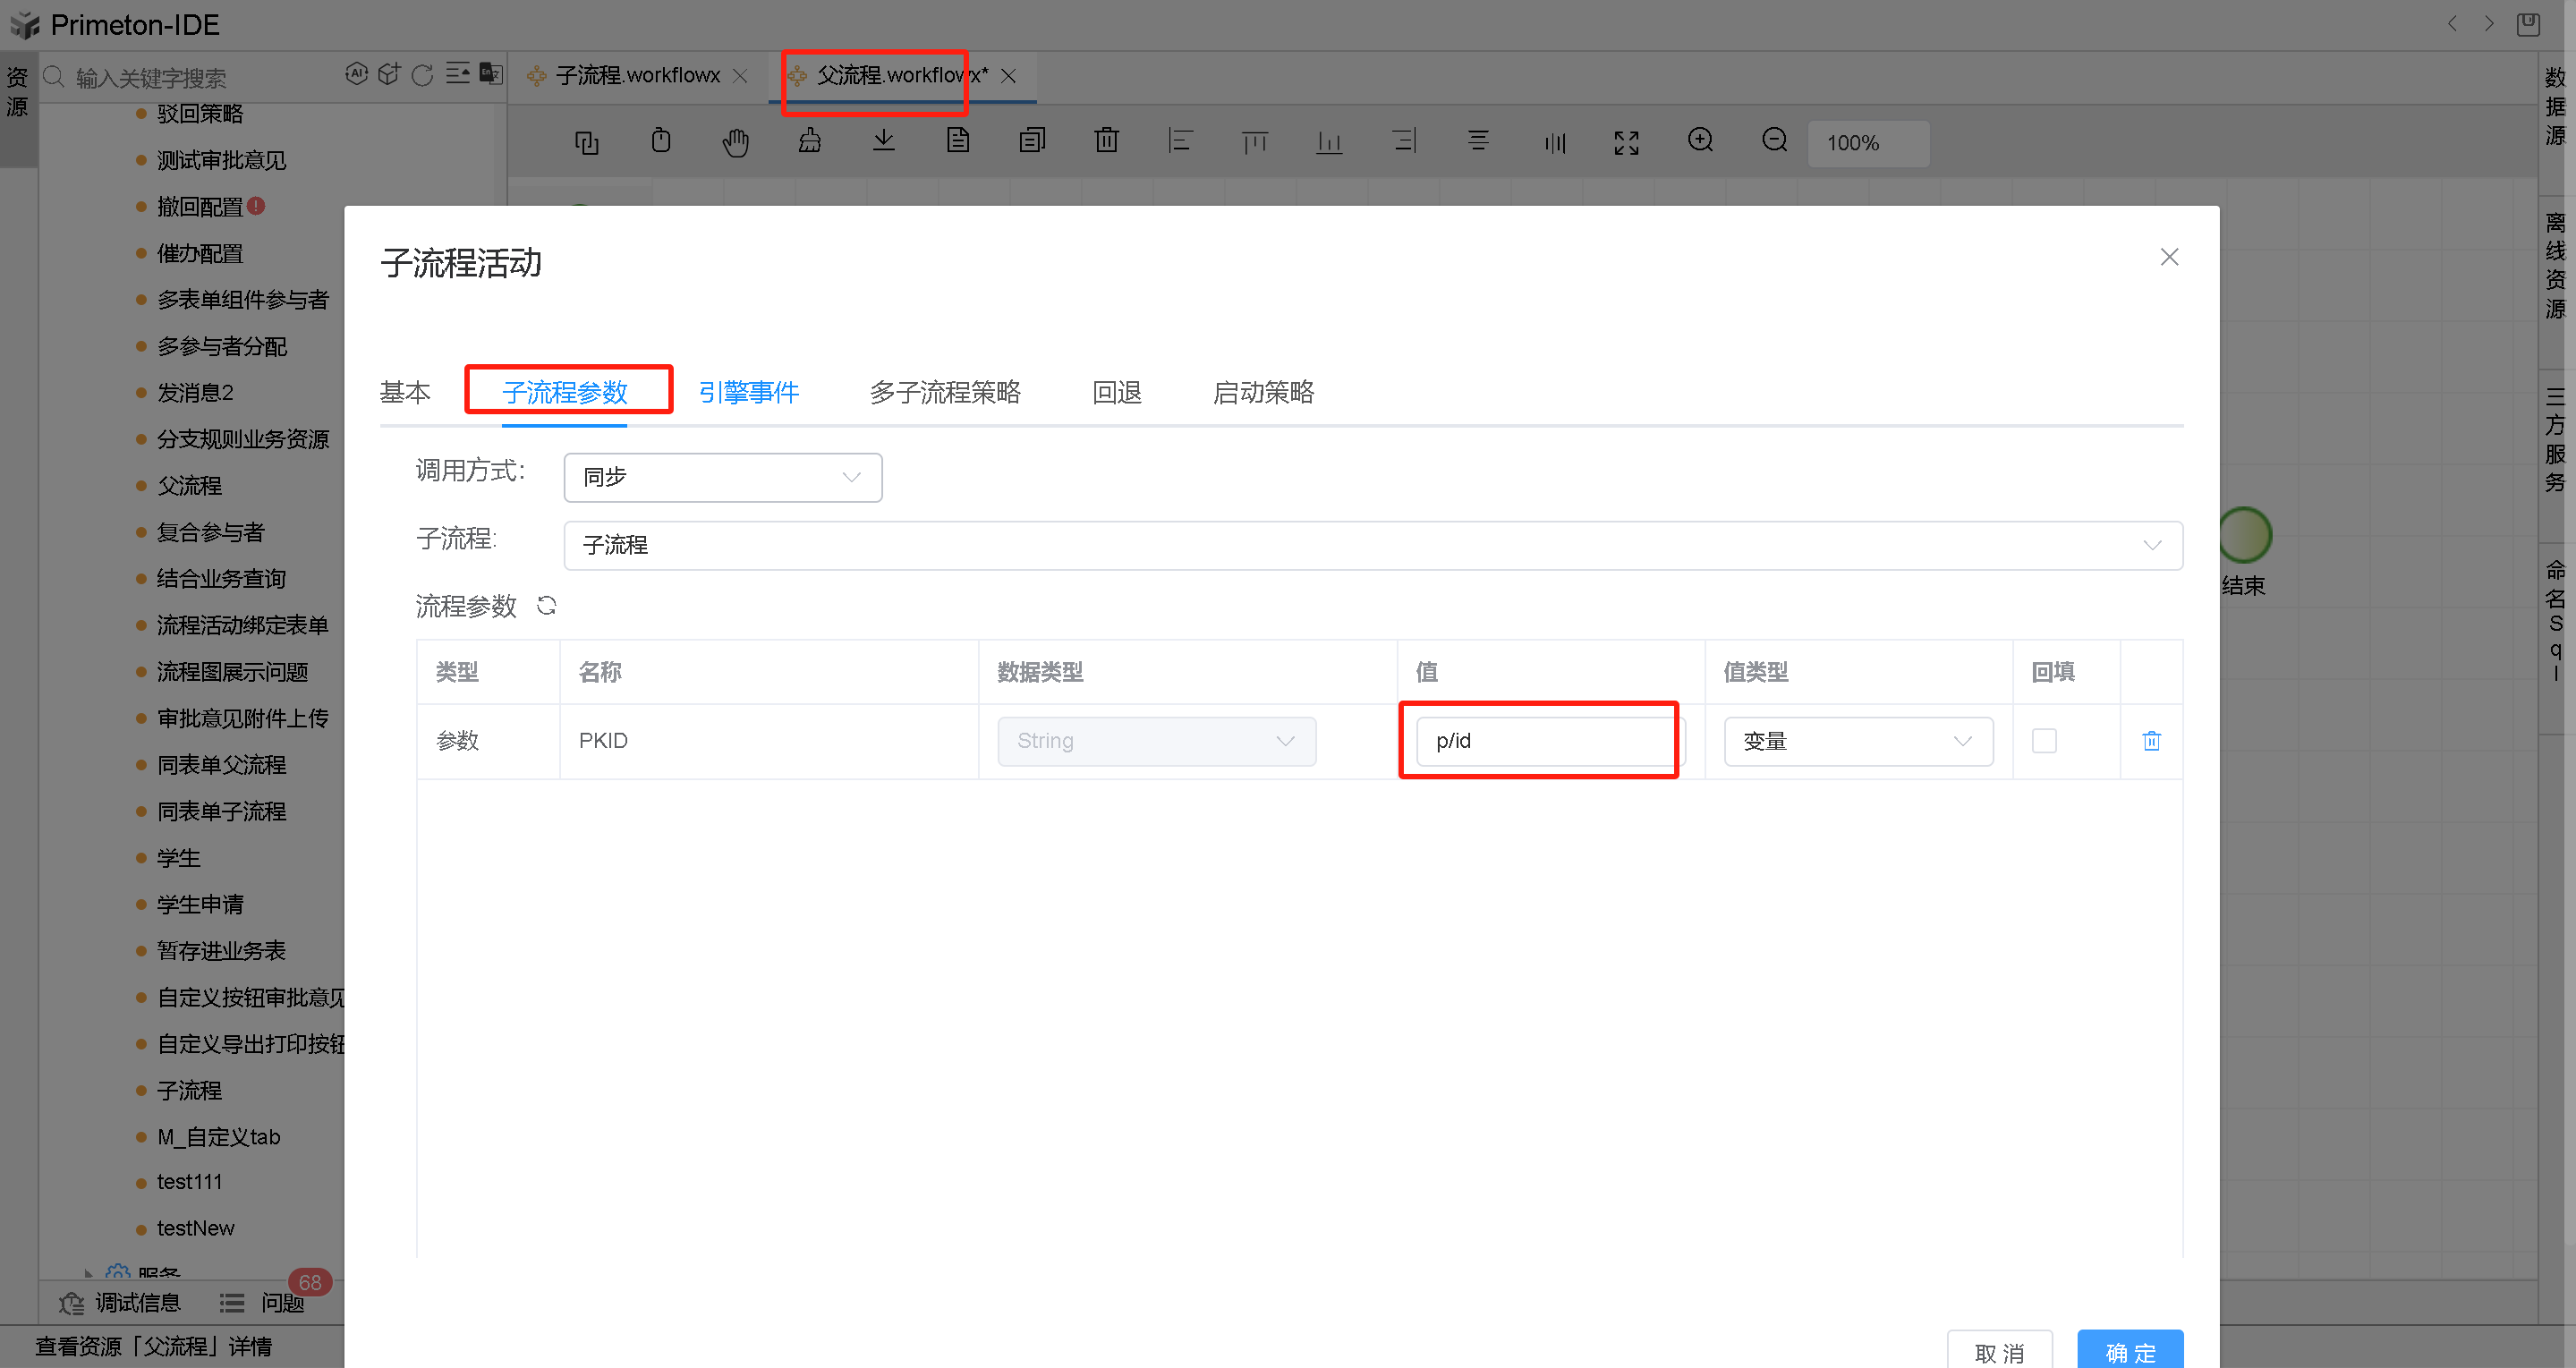Refresh the 流程参数 list with reload icon
Screen dimensions: 2576x1368
point(546,606)
